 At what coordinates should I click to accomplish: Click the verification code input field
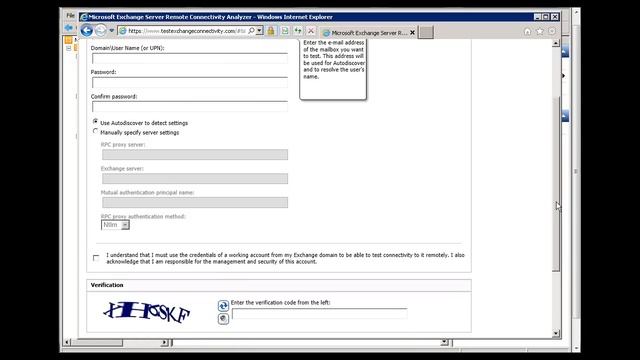coord(320,313)
